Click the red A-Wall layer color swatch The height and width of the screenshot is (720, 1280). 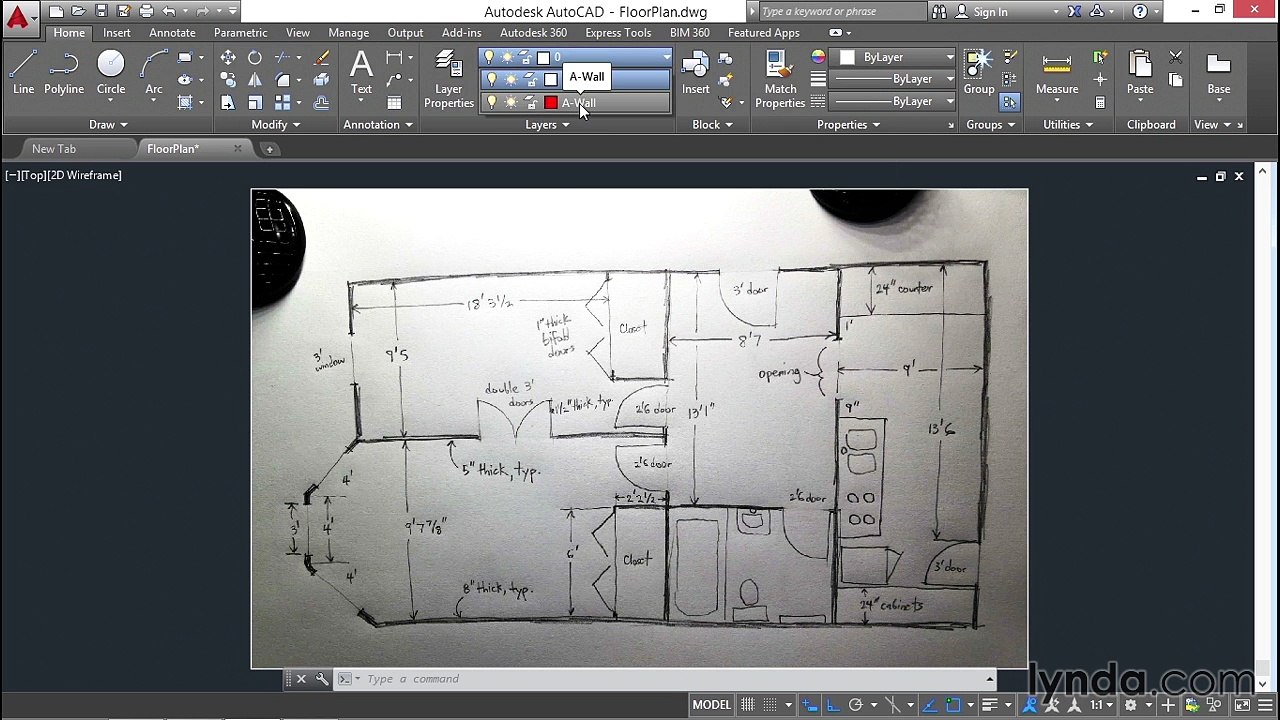(x=551, y=102)
